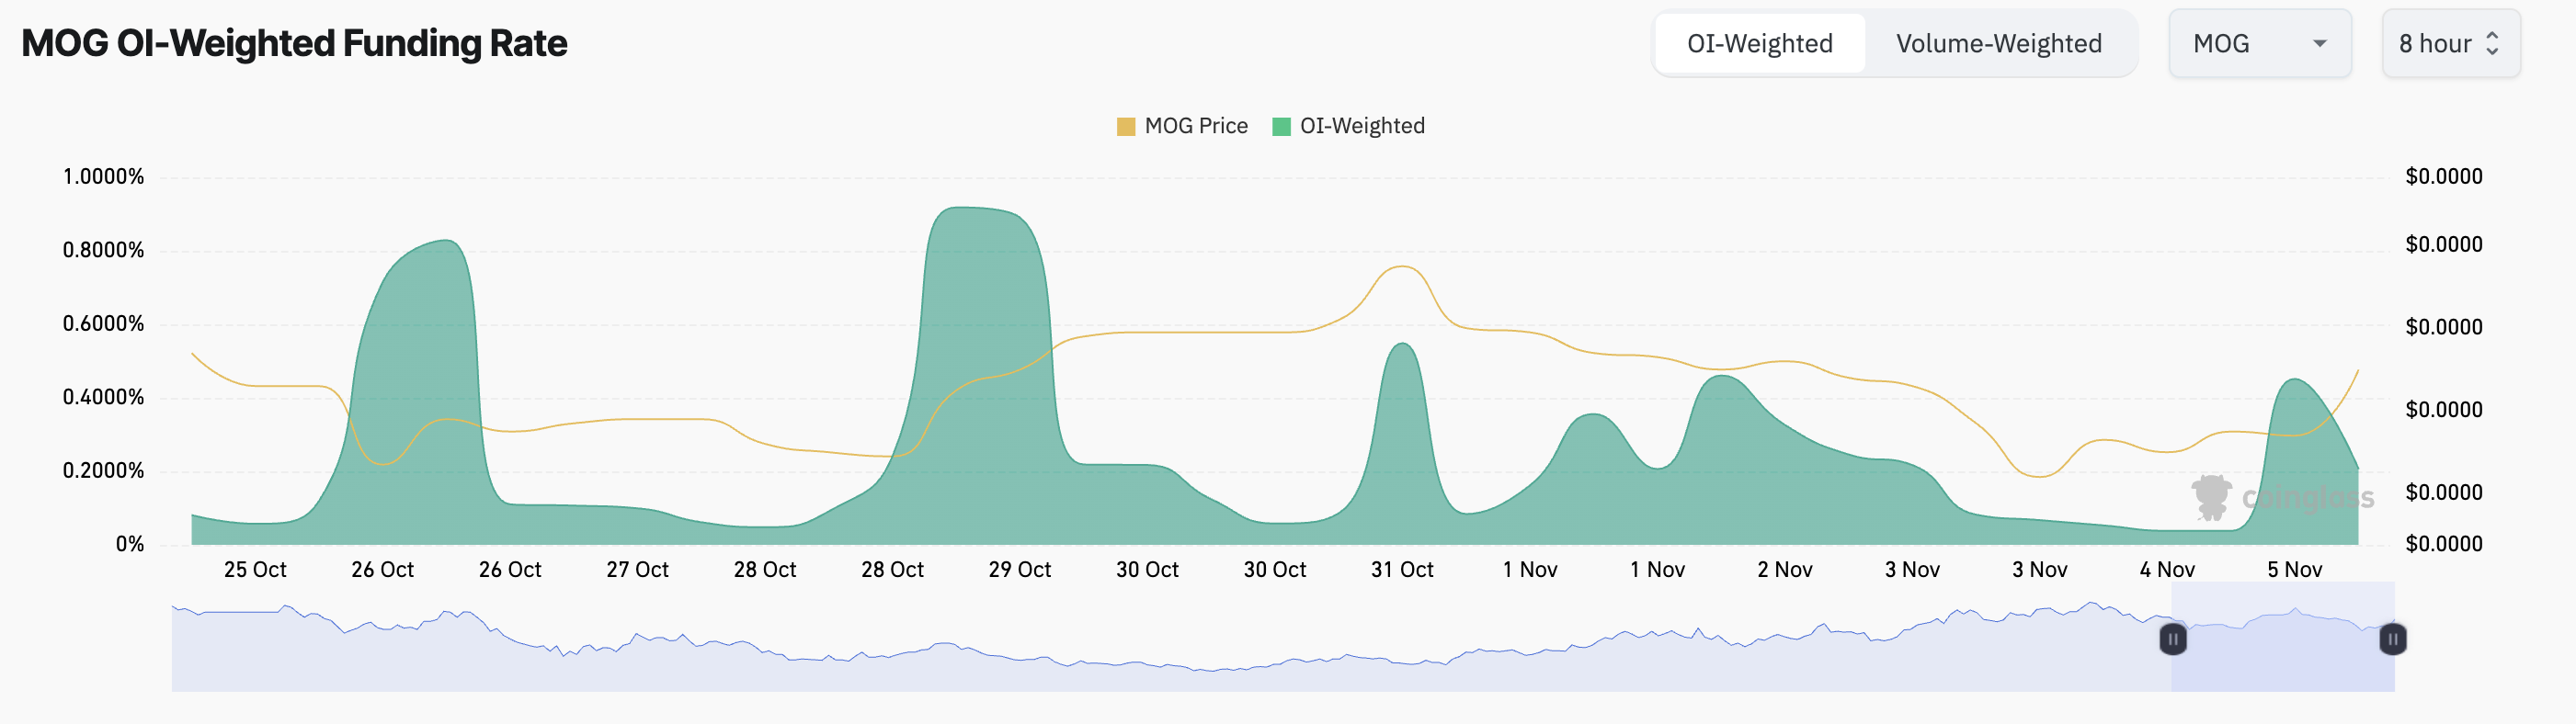
Task: Toggle MOG Price series via legend label
Action: pos(1196,126)
